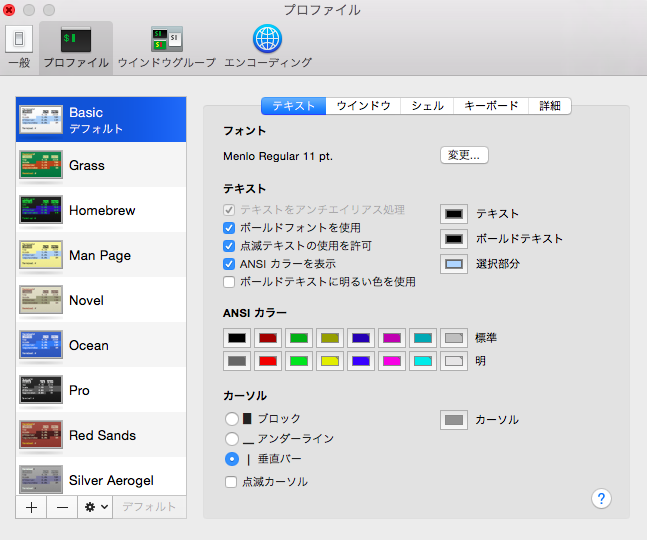Disable 点滅テキストの使用を許可 checkbox
Viewport: 647px width, 540px height.
click(229, 246)
